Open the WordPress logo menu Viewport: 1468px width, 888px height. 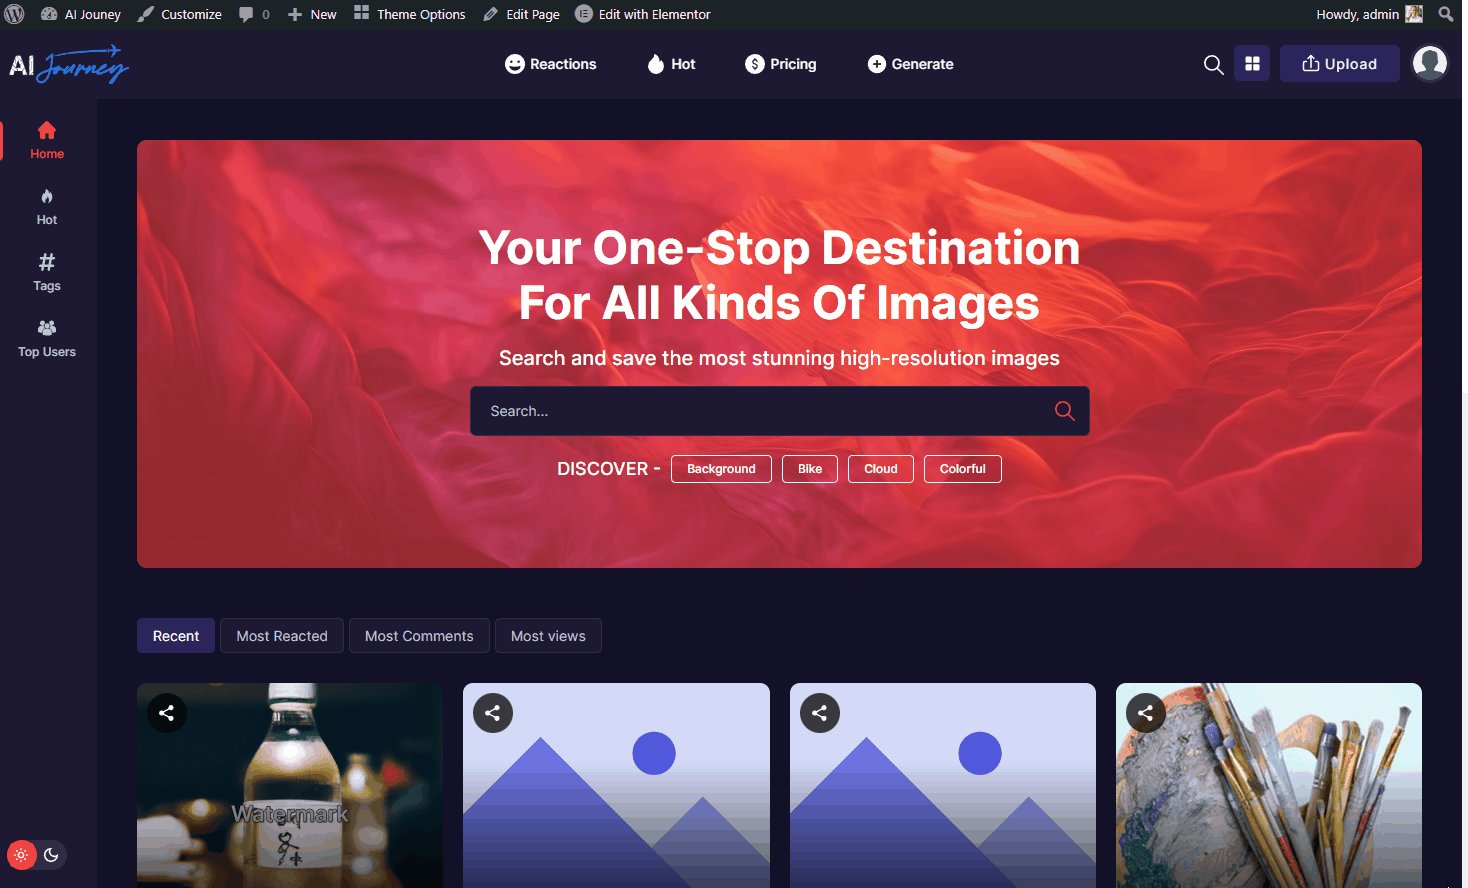[x=14, y=14]
